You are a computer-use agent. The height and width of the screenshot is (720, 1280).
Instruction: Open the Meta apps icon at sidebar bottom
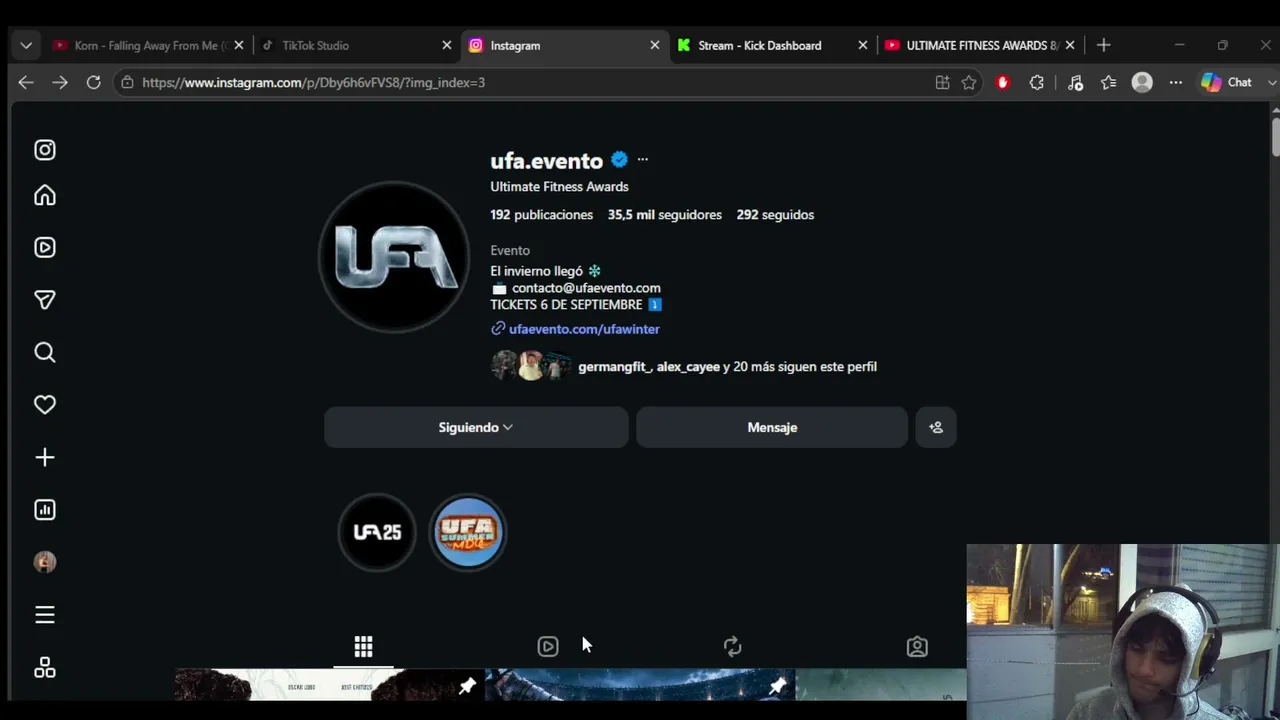pos(45,668)
